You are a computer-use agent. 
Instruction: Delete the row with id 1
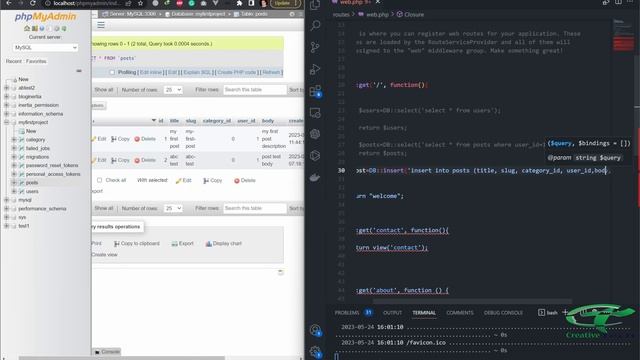(145, 139)
